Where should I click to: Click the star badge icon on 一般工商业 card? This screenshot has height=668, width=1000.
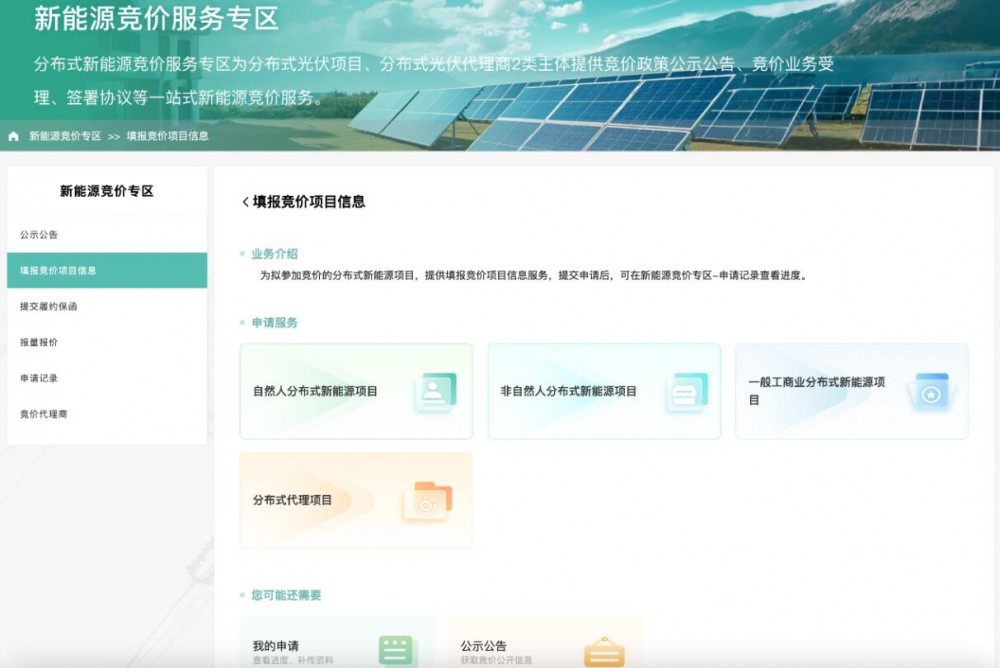(x=930, y=392)
